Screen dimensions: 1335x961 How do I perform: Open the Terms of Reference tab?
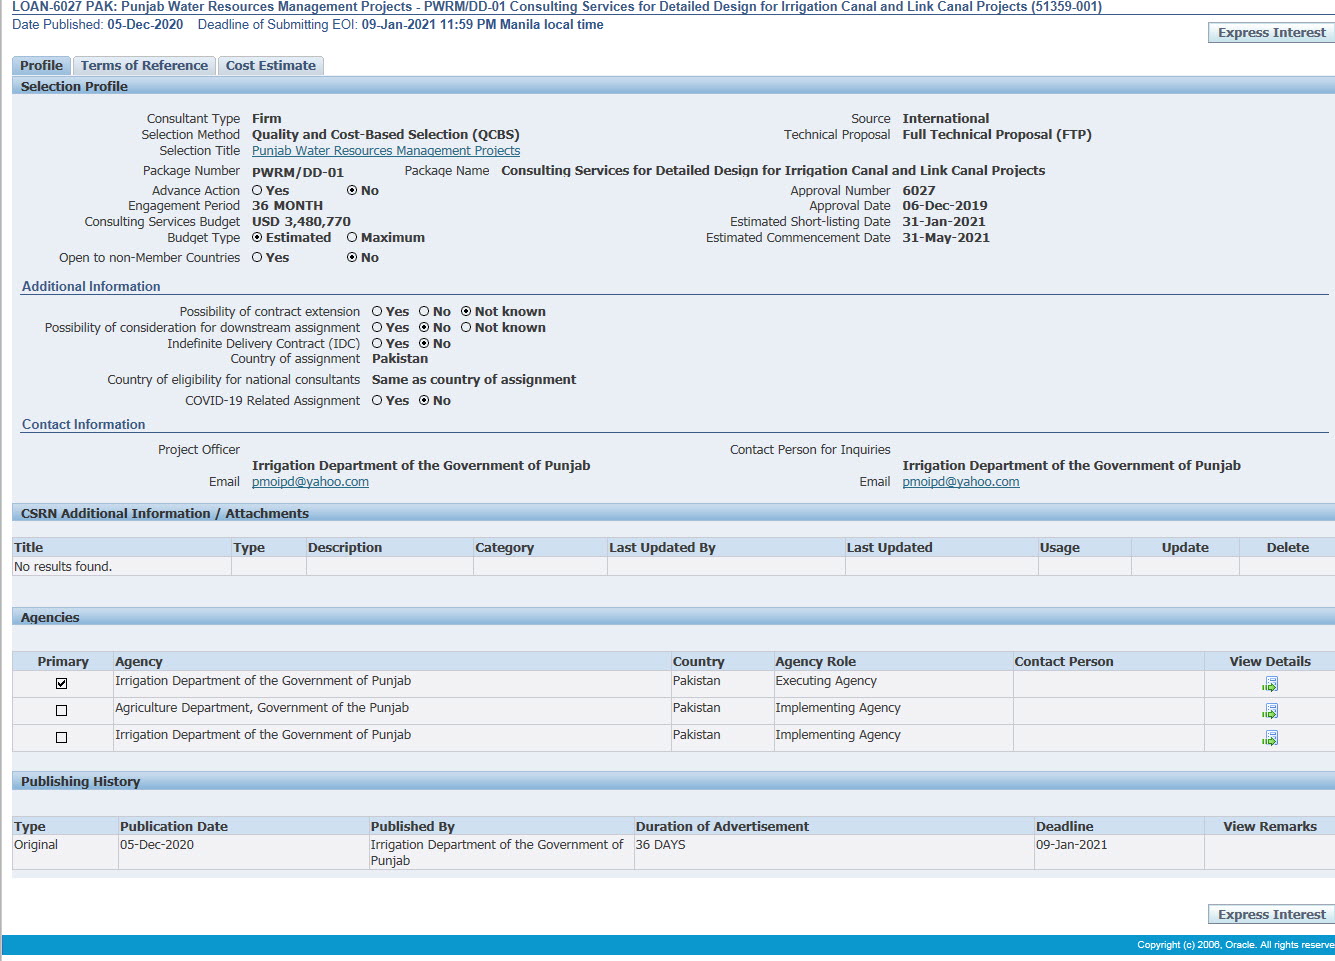144,66
